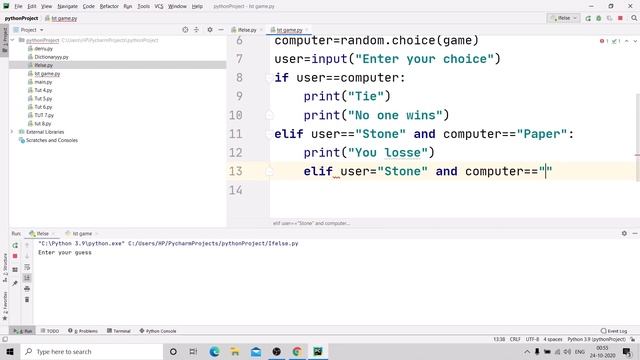640x360 pixels.
Task: Click the Windows Start button
Action: coord(10,351)
